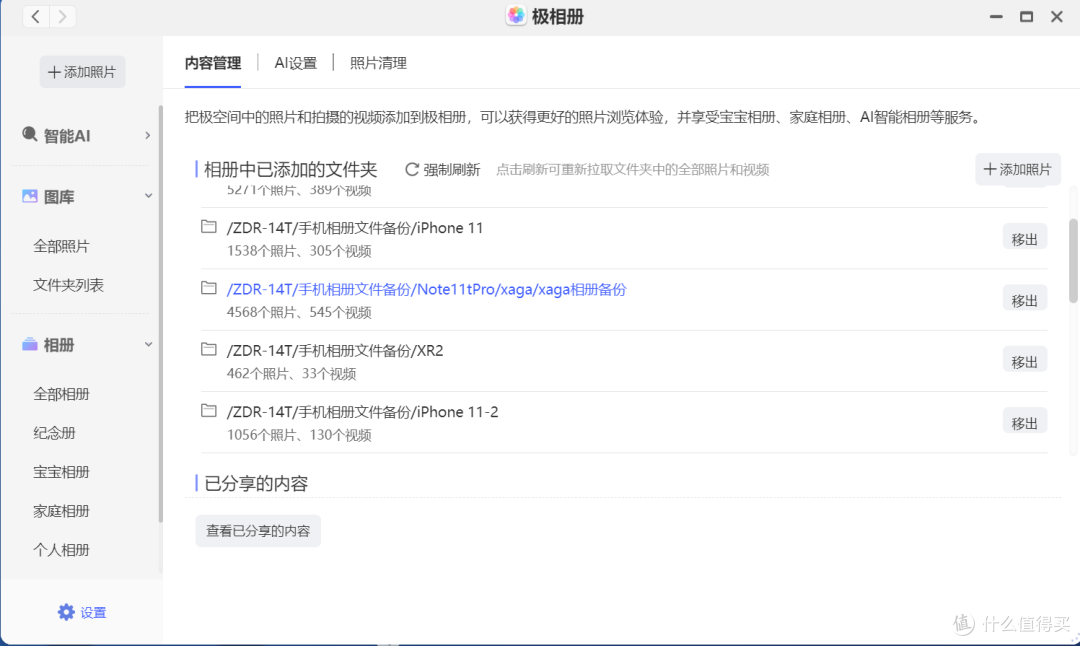Open 全部相册 in the sidebar
The image size is (1080, 646).
[61, 394]
